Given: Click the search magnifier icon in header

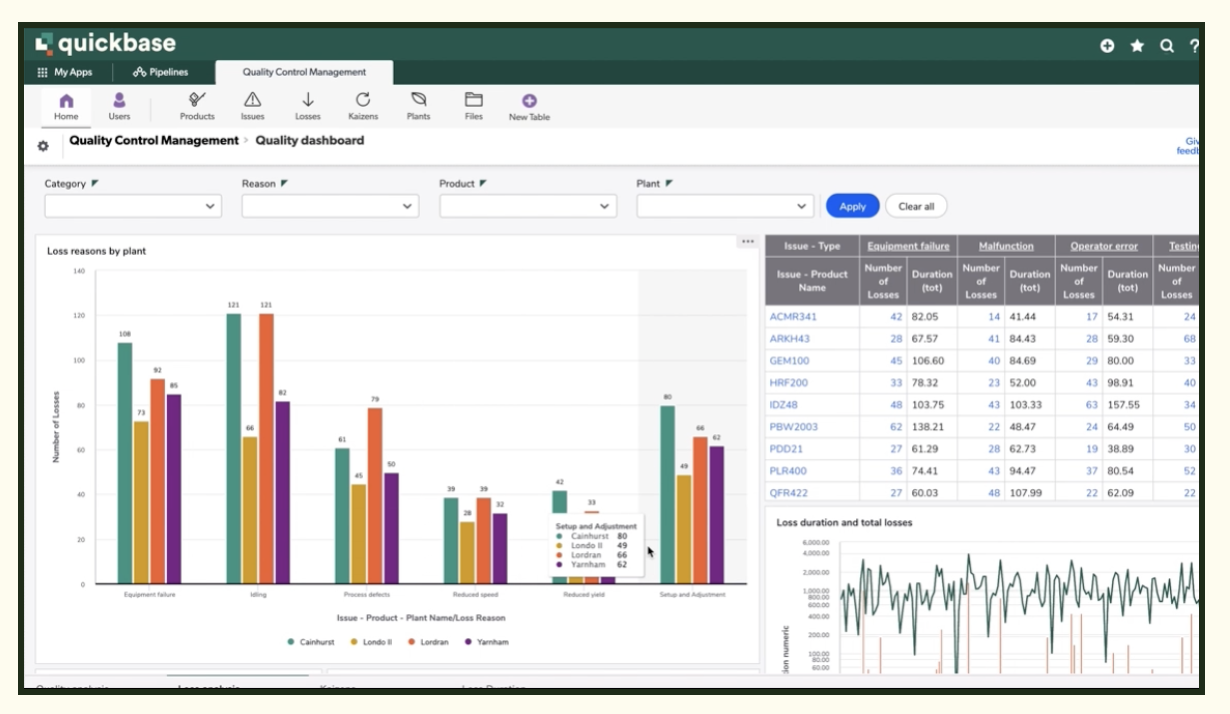Looking at the screenshot, I should 1166,46.
